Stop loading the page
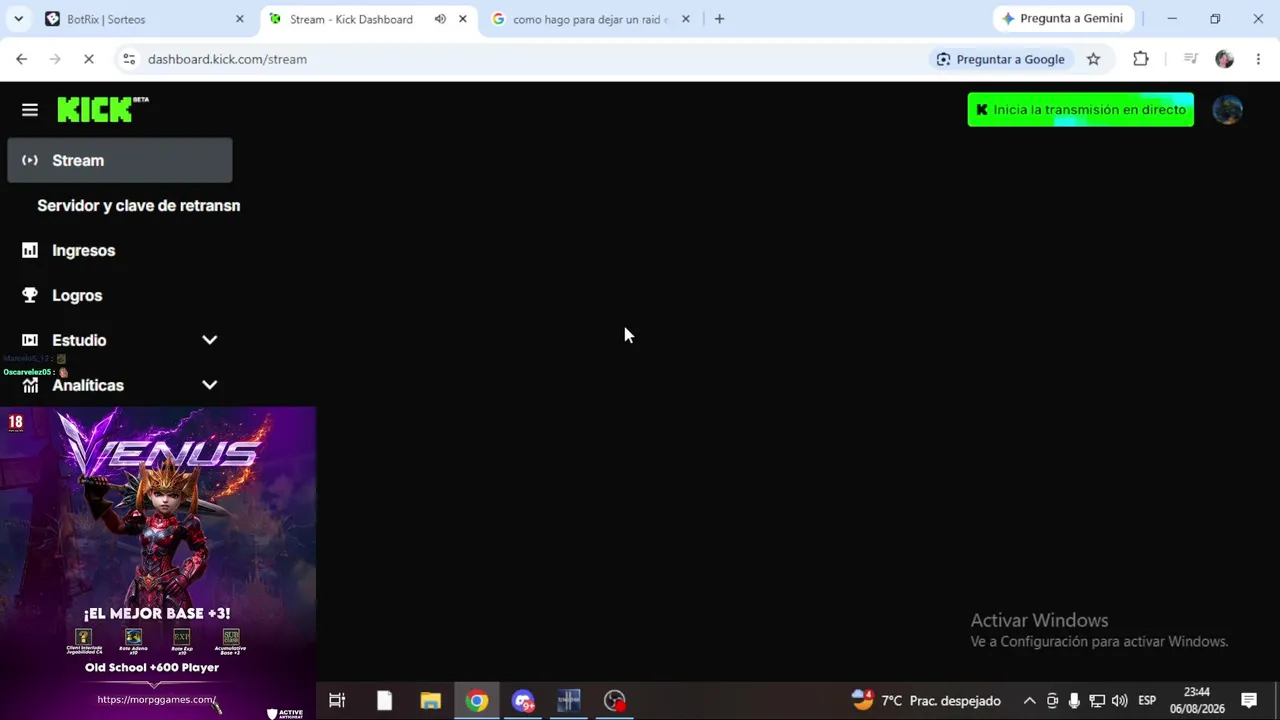1280x720 pixels. click(x=89, y=59)
